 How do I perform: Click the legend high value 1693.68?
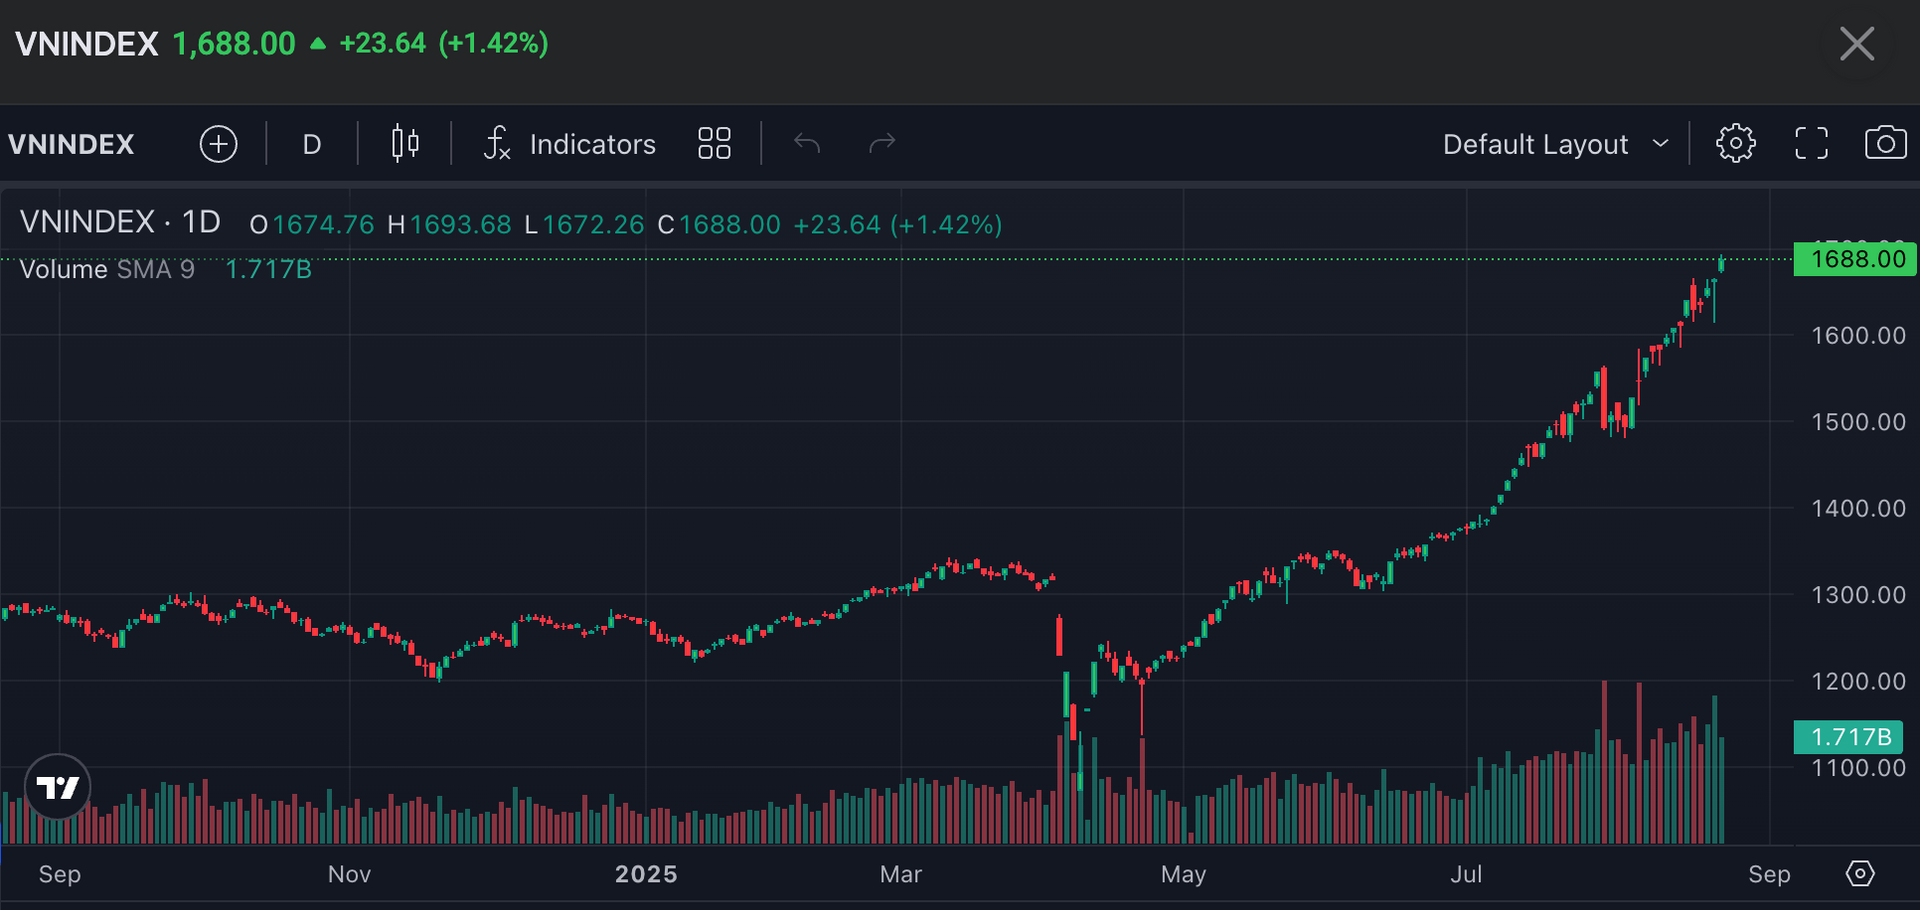click(x=460, y=225)
